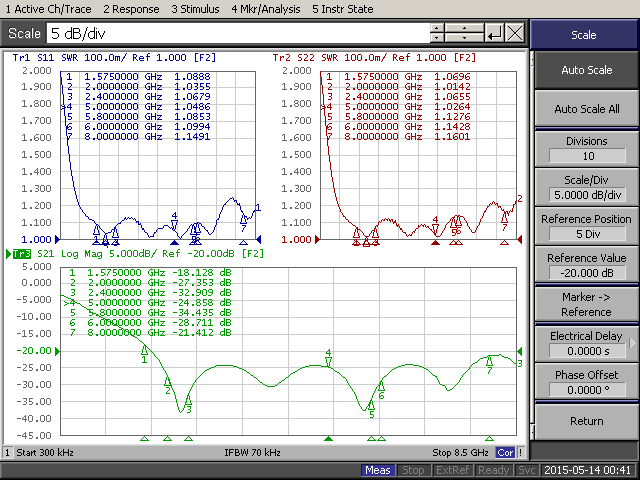
Task: Click the 8.0000000 GHz row in Tr3 marker list
Action: point(150,333)
